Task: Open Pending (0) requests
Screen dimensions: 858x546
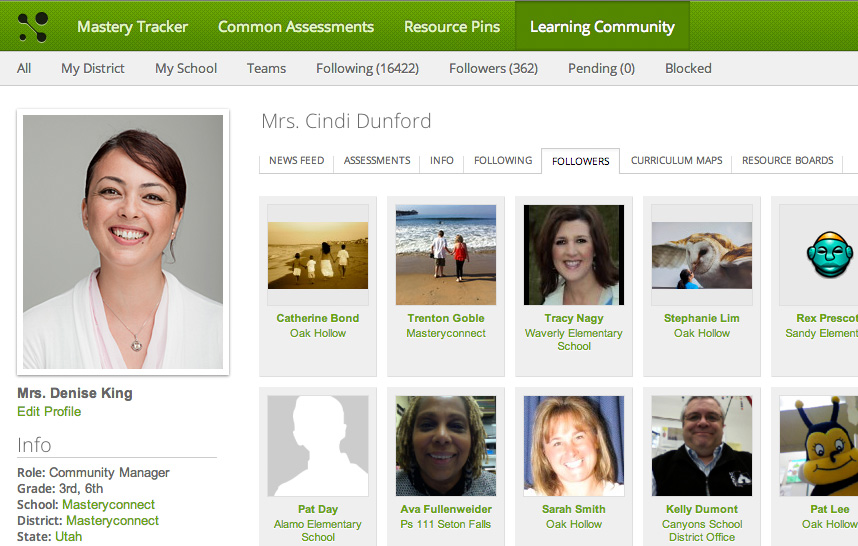Action: pyautogui.click(x=601, y=68)
